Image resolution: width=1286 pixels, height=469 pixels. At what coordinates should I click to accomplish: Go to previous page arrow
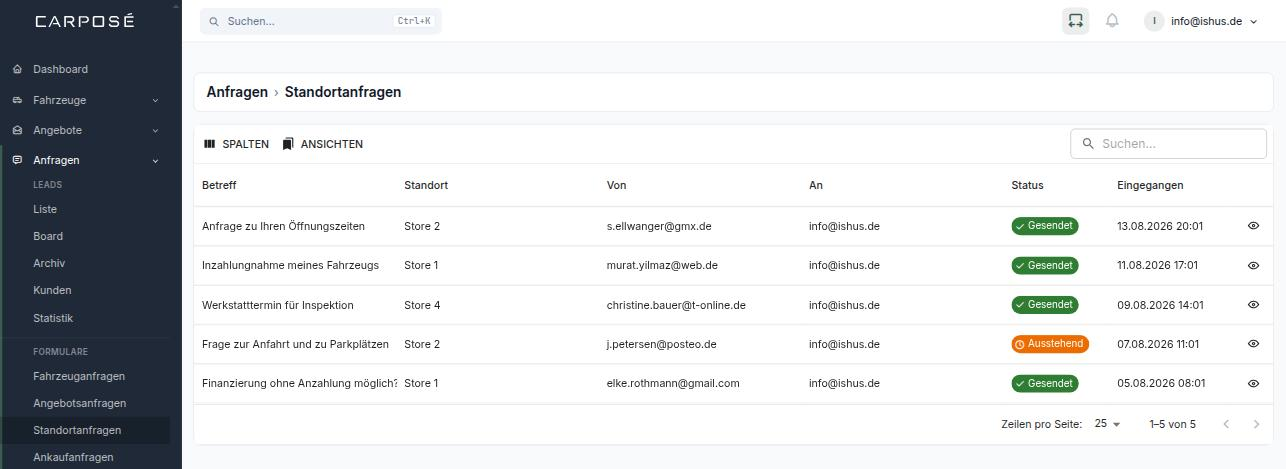click(1226, 424)
